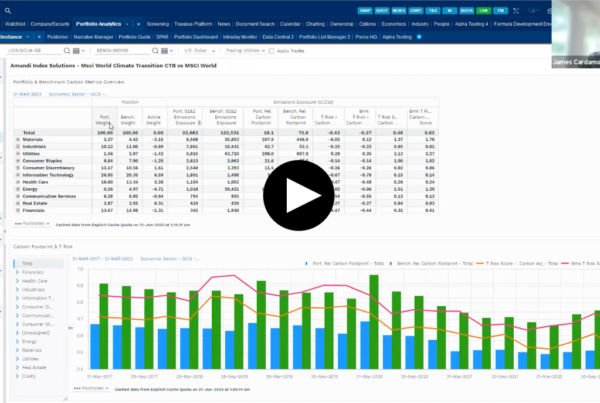Image resolution: width=600 pixels, height=403 pixels.
Task: Open the T&S quick-access button
Action: [x=433, y=11]
